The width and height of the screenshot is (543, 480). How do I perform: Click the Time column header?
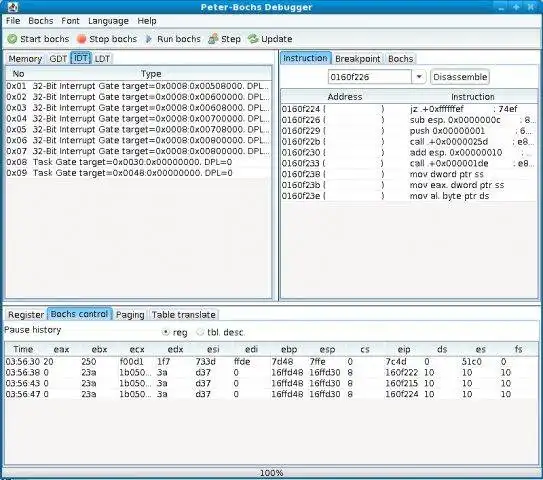[x=23, y=349]
